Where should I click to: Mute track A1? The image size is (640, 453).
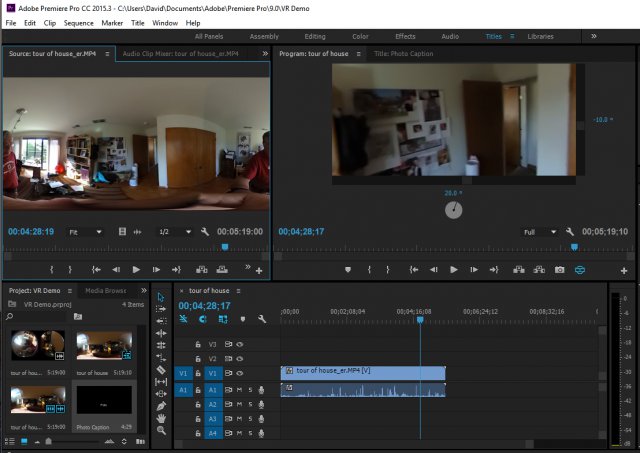click(x=240, y=390)
